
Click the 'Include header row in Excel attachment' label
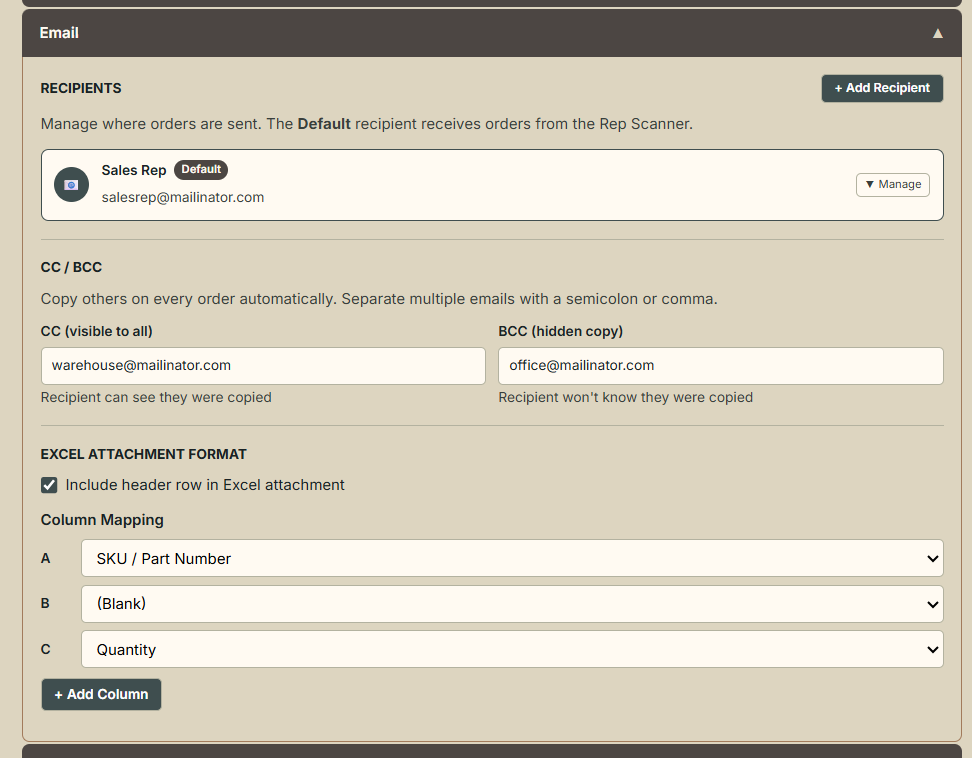pyautogui.click(x=205, y=485)
